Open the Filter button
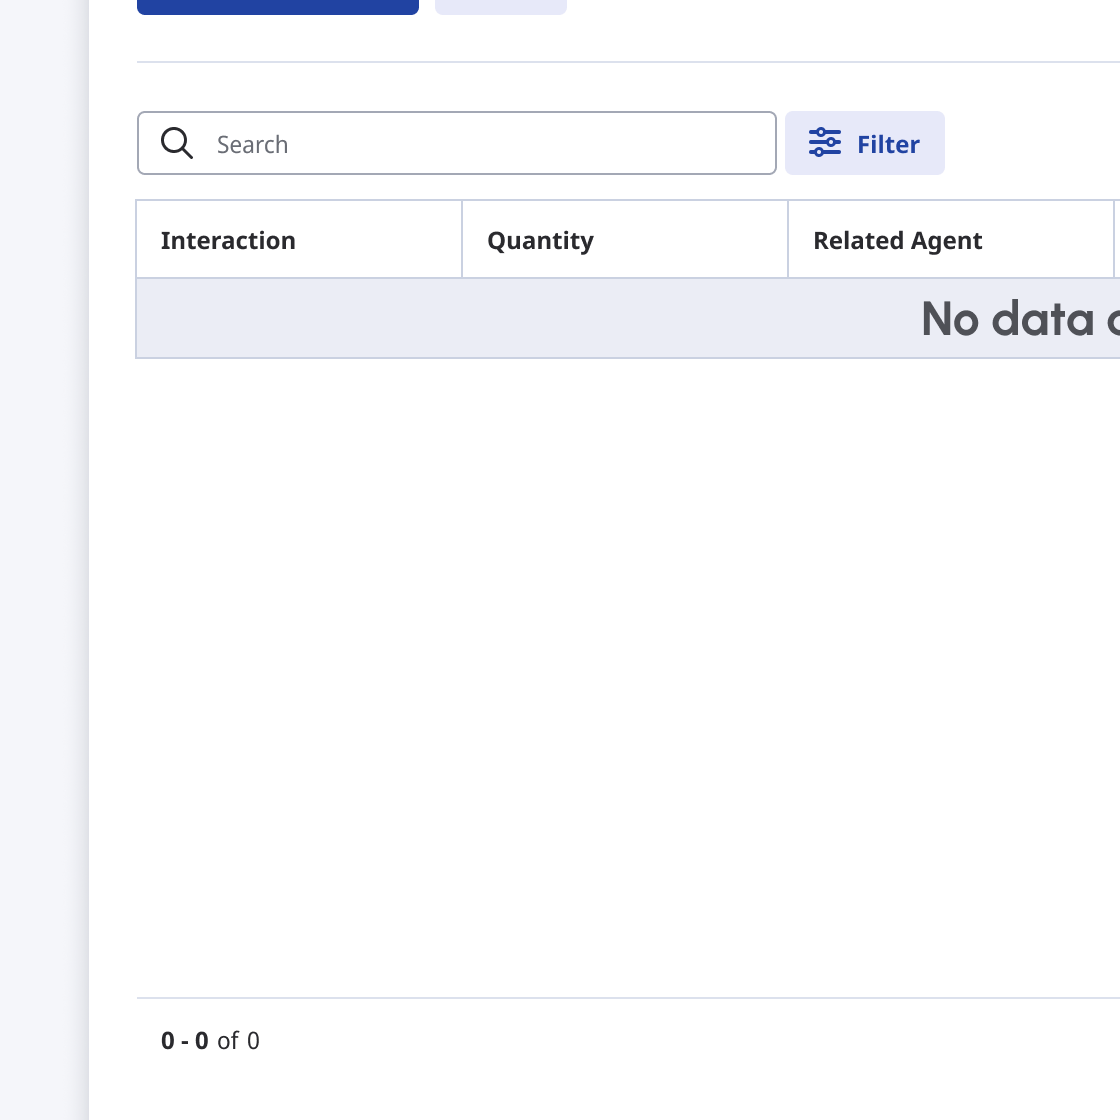This screenshot has width=1120, height=1120. tap(864, 143)
